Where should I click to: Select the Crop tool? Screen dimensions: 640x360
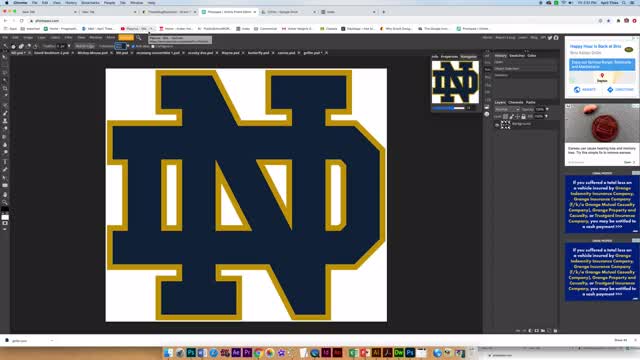(5, 88)
